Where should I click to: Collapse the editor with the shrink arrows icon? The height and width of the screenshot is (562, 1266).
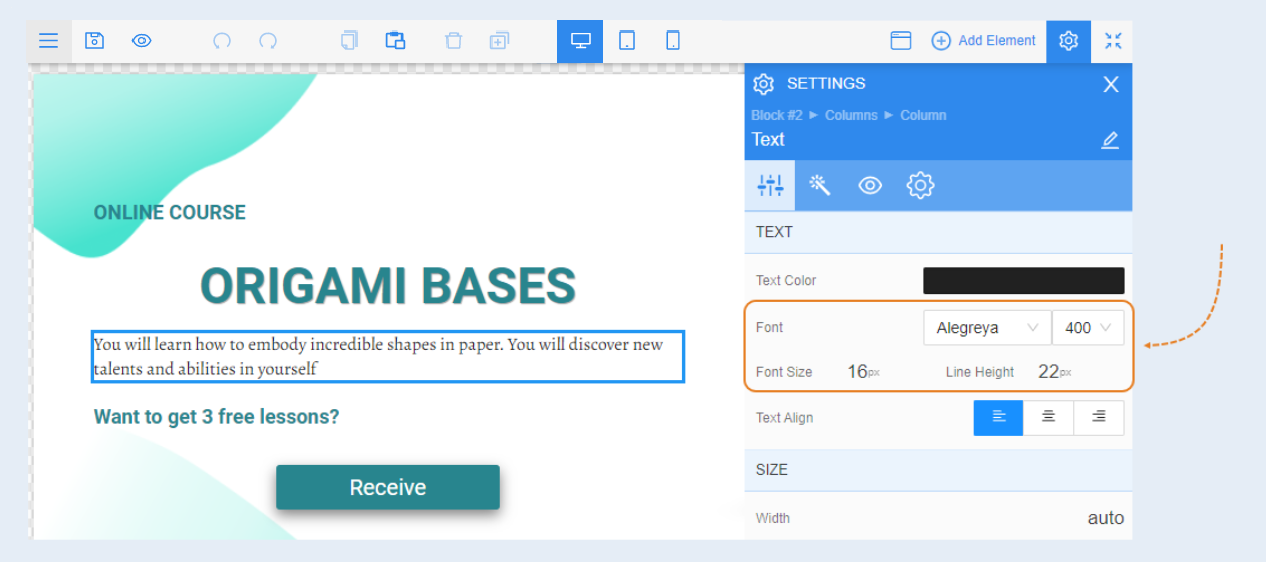(1113, 41)
